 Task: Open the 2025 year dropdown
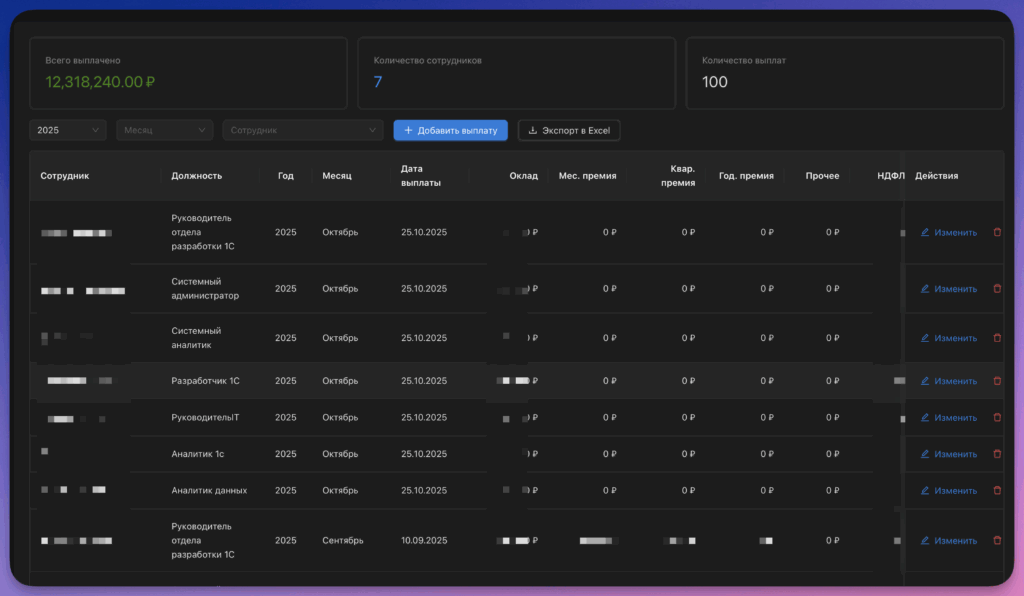pyautogui.click(x=68, y=130)
